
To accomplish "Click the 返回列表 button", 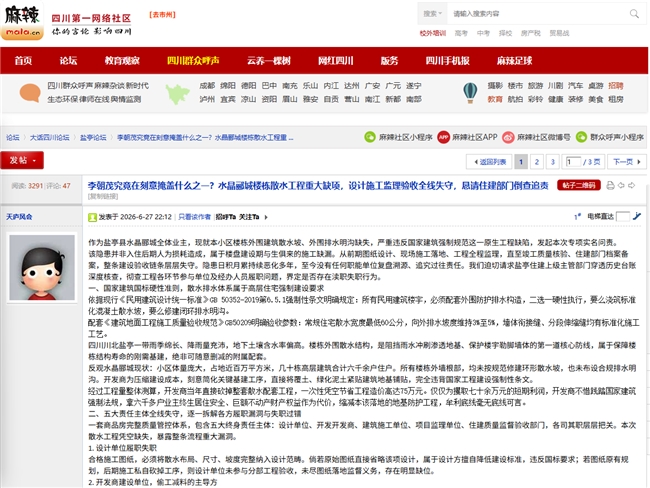I will click(x=490, y=162).
